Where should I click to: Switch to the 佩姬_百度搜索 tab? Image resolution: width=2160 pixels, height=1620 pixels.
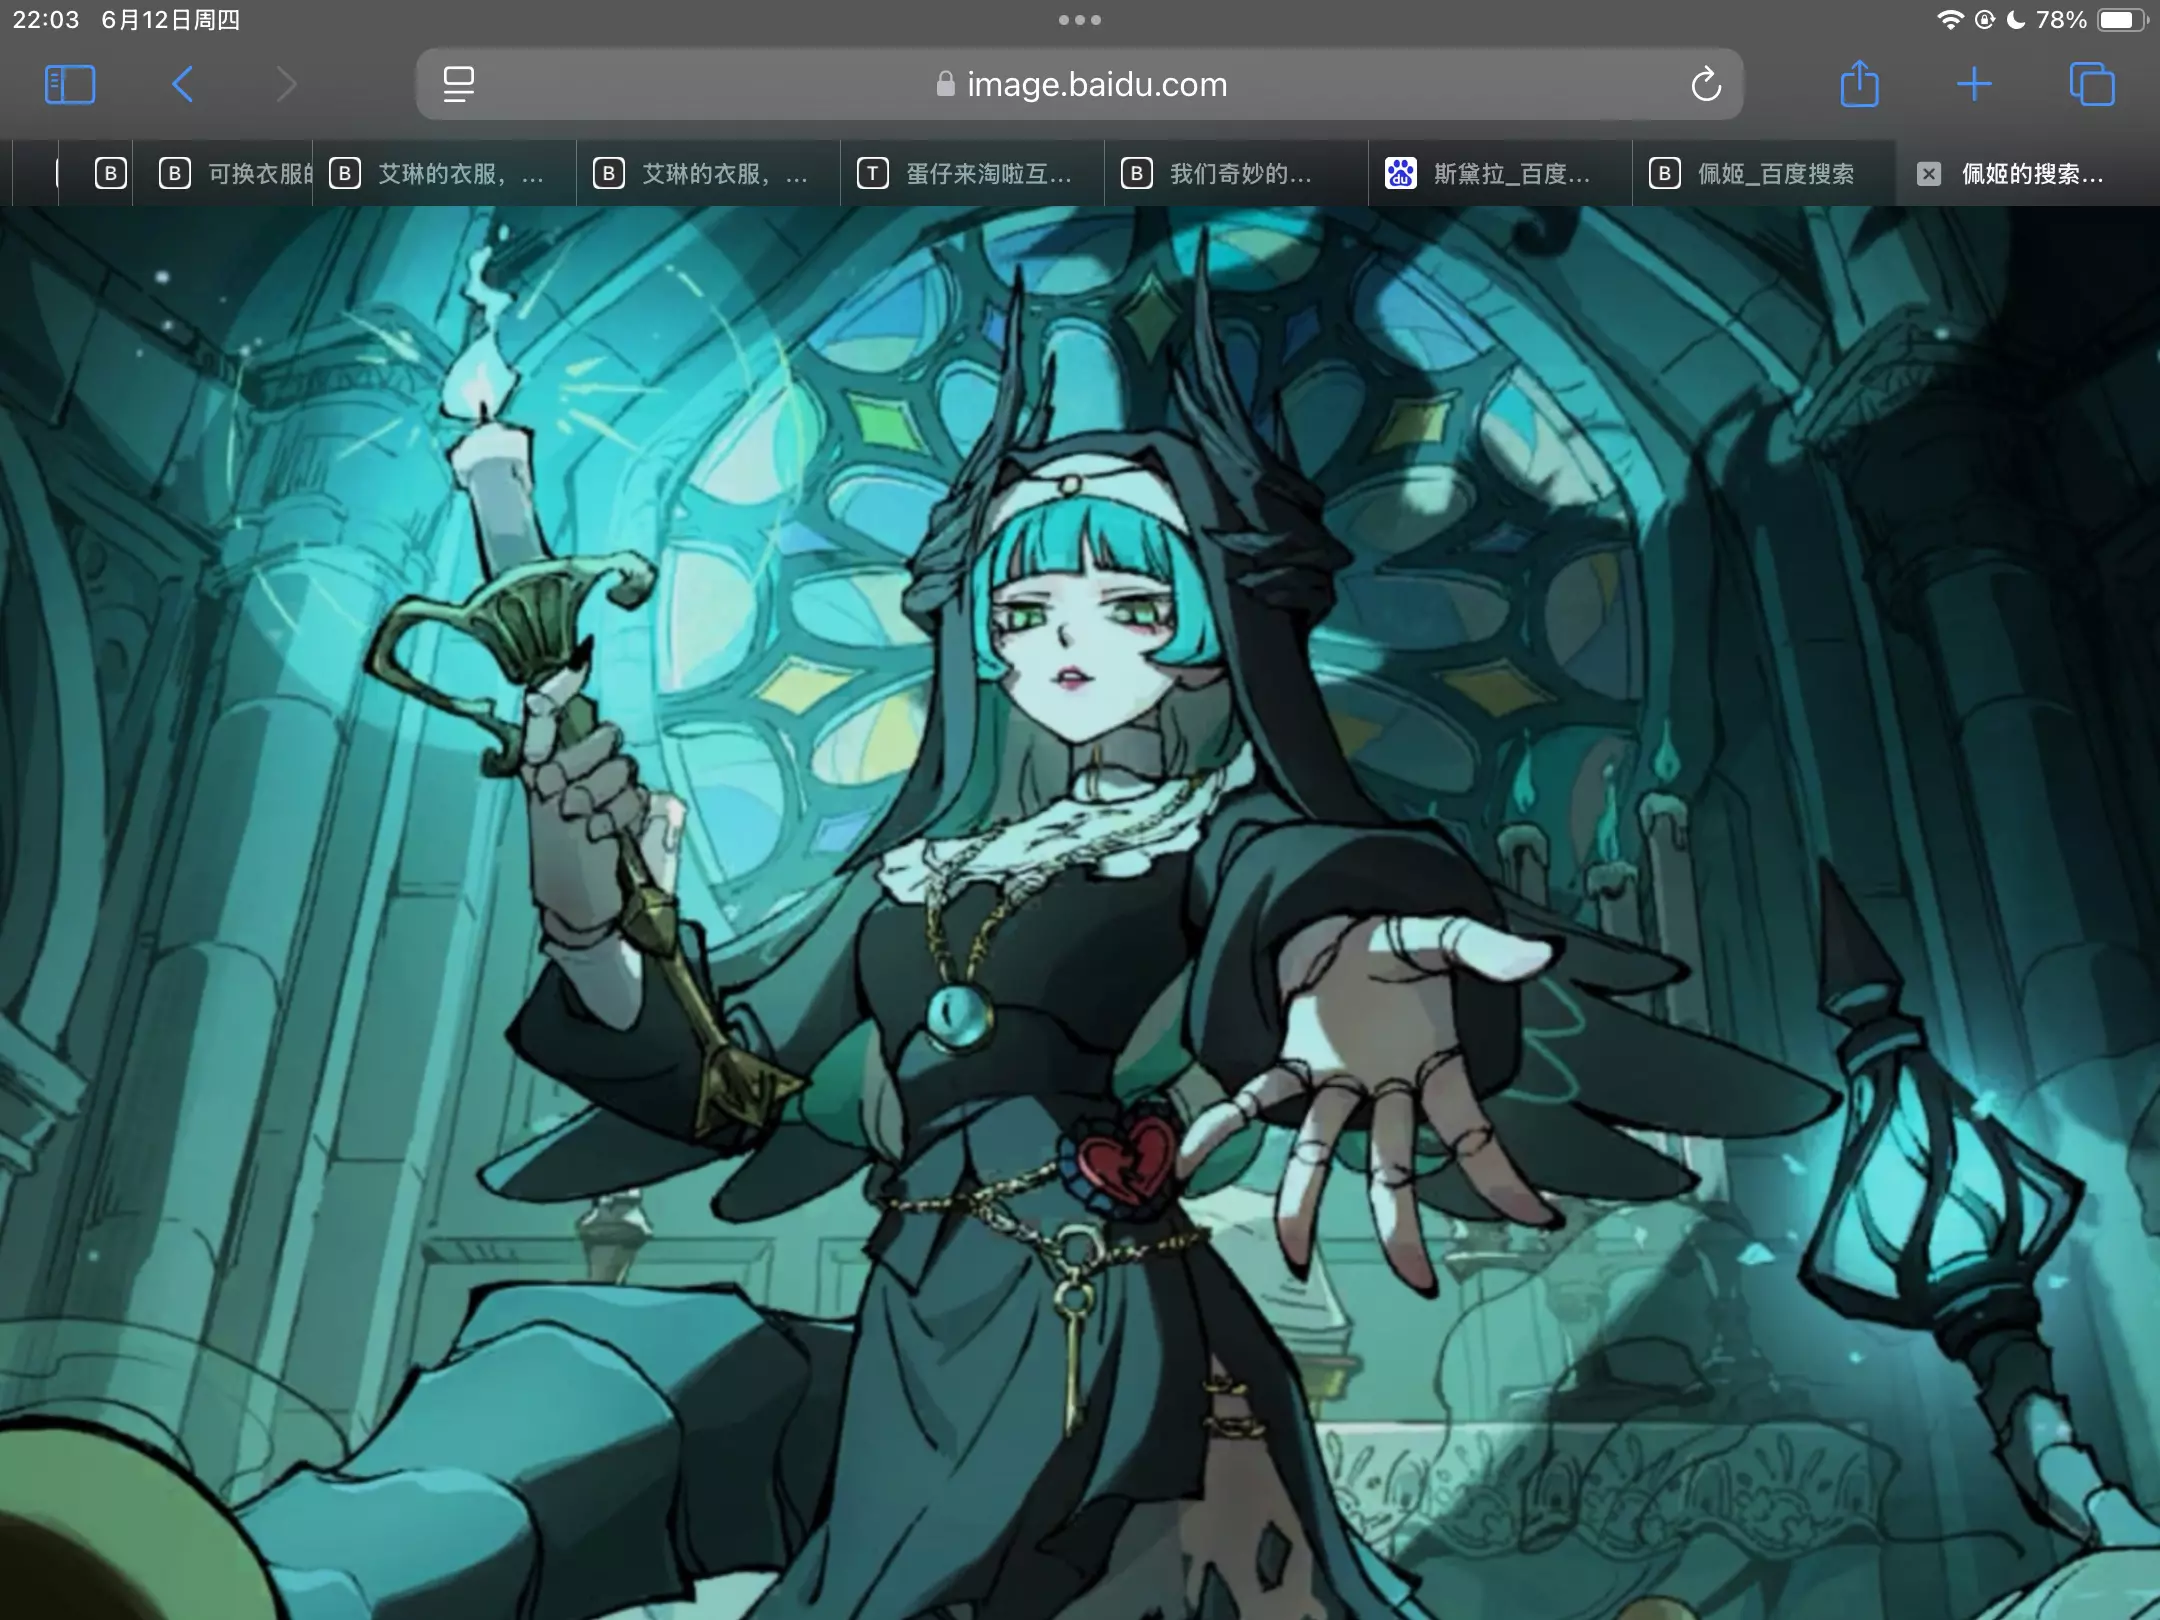tap(1764, 174)
